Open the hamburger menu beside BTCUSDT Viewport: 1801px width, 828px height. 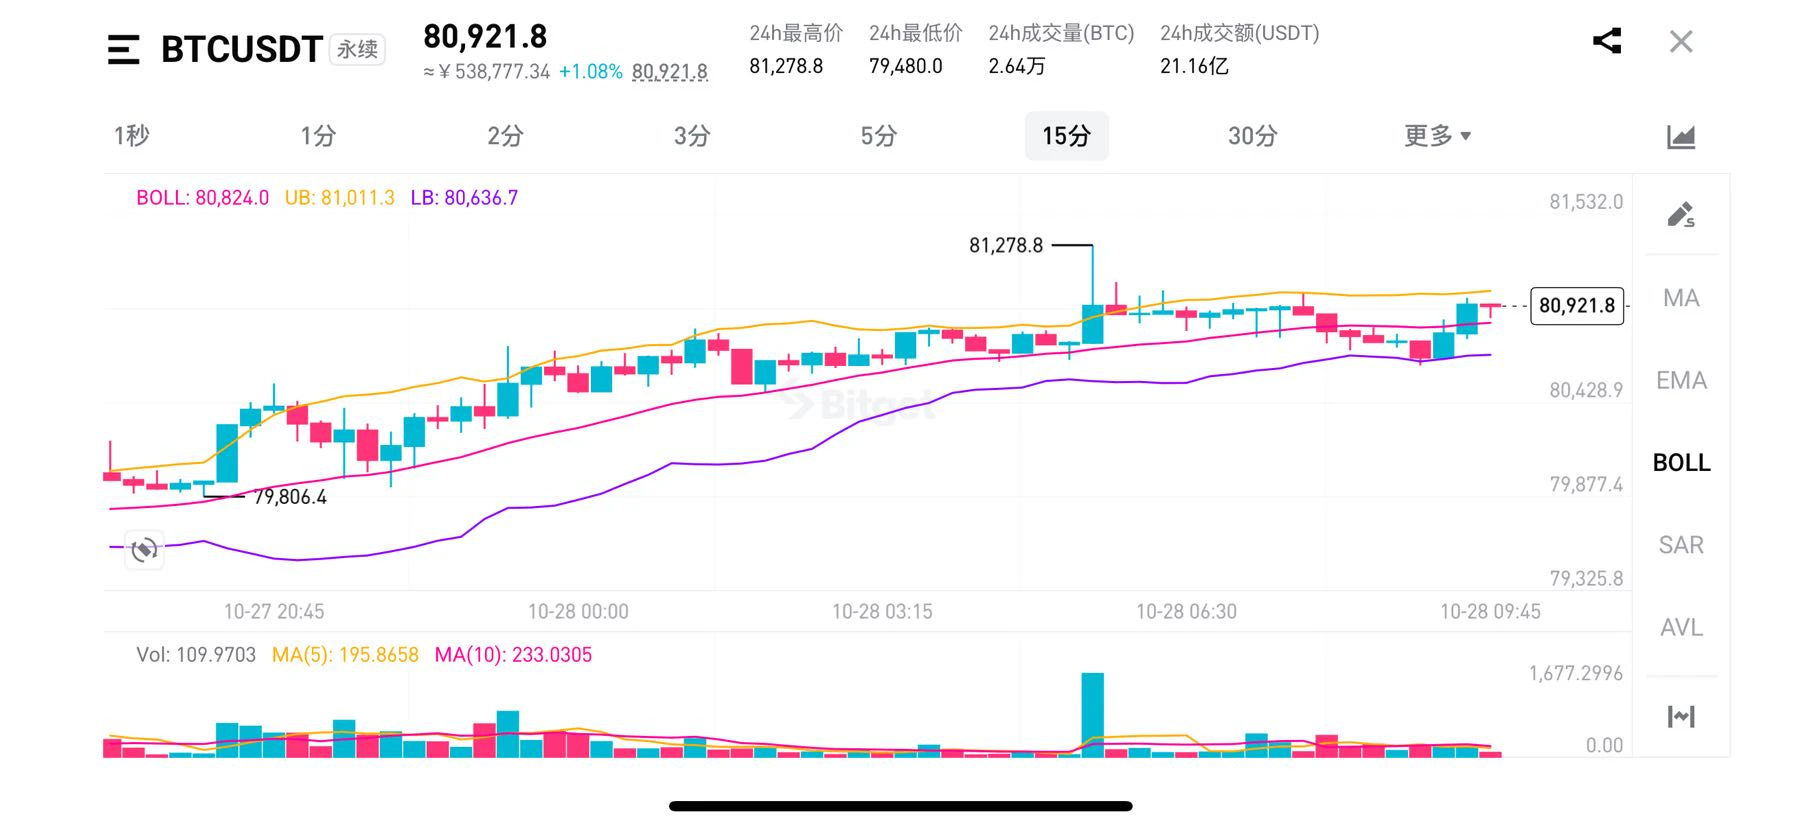pyautogui.click(x=123, y=49)
